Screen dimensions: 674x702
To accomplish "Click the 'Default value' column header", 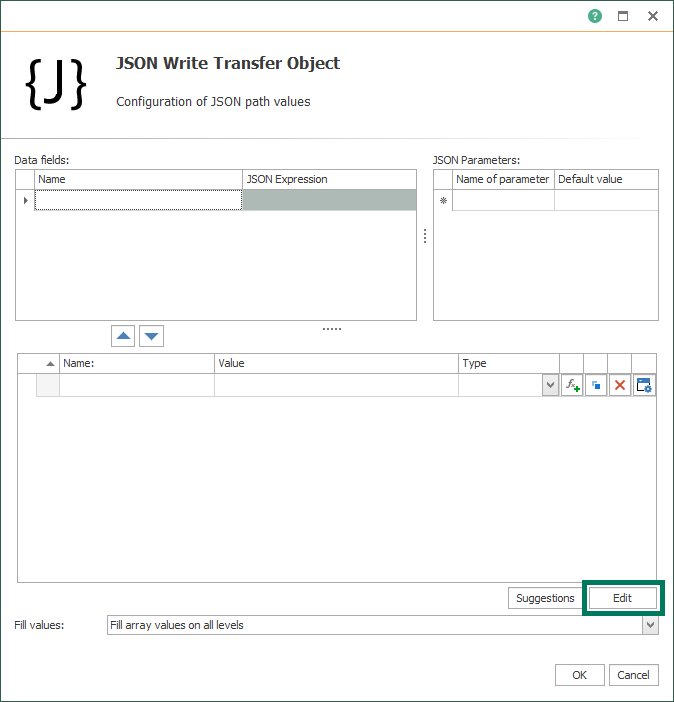I will (x=606, y=180).
